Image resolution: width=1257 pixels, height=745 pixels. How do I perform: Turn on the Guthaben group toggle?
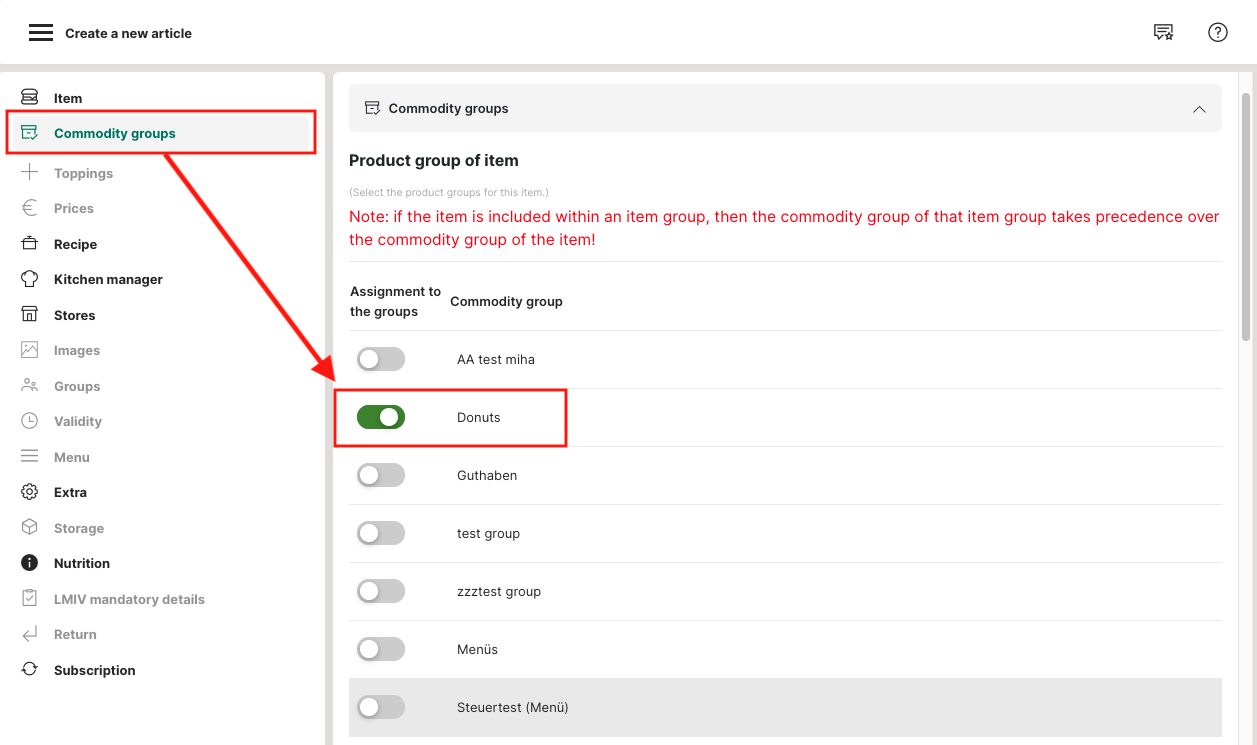click(381, 475)
